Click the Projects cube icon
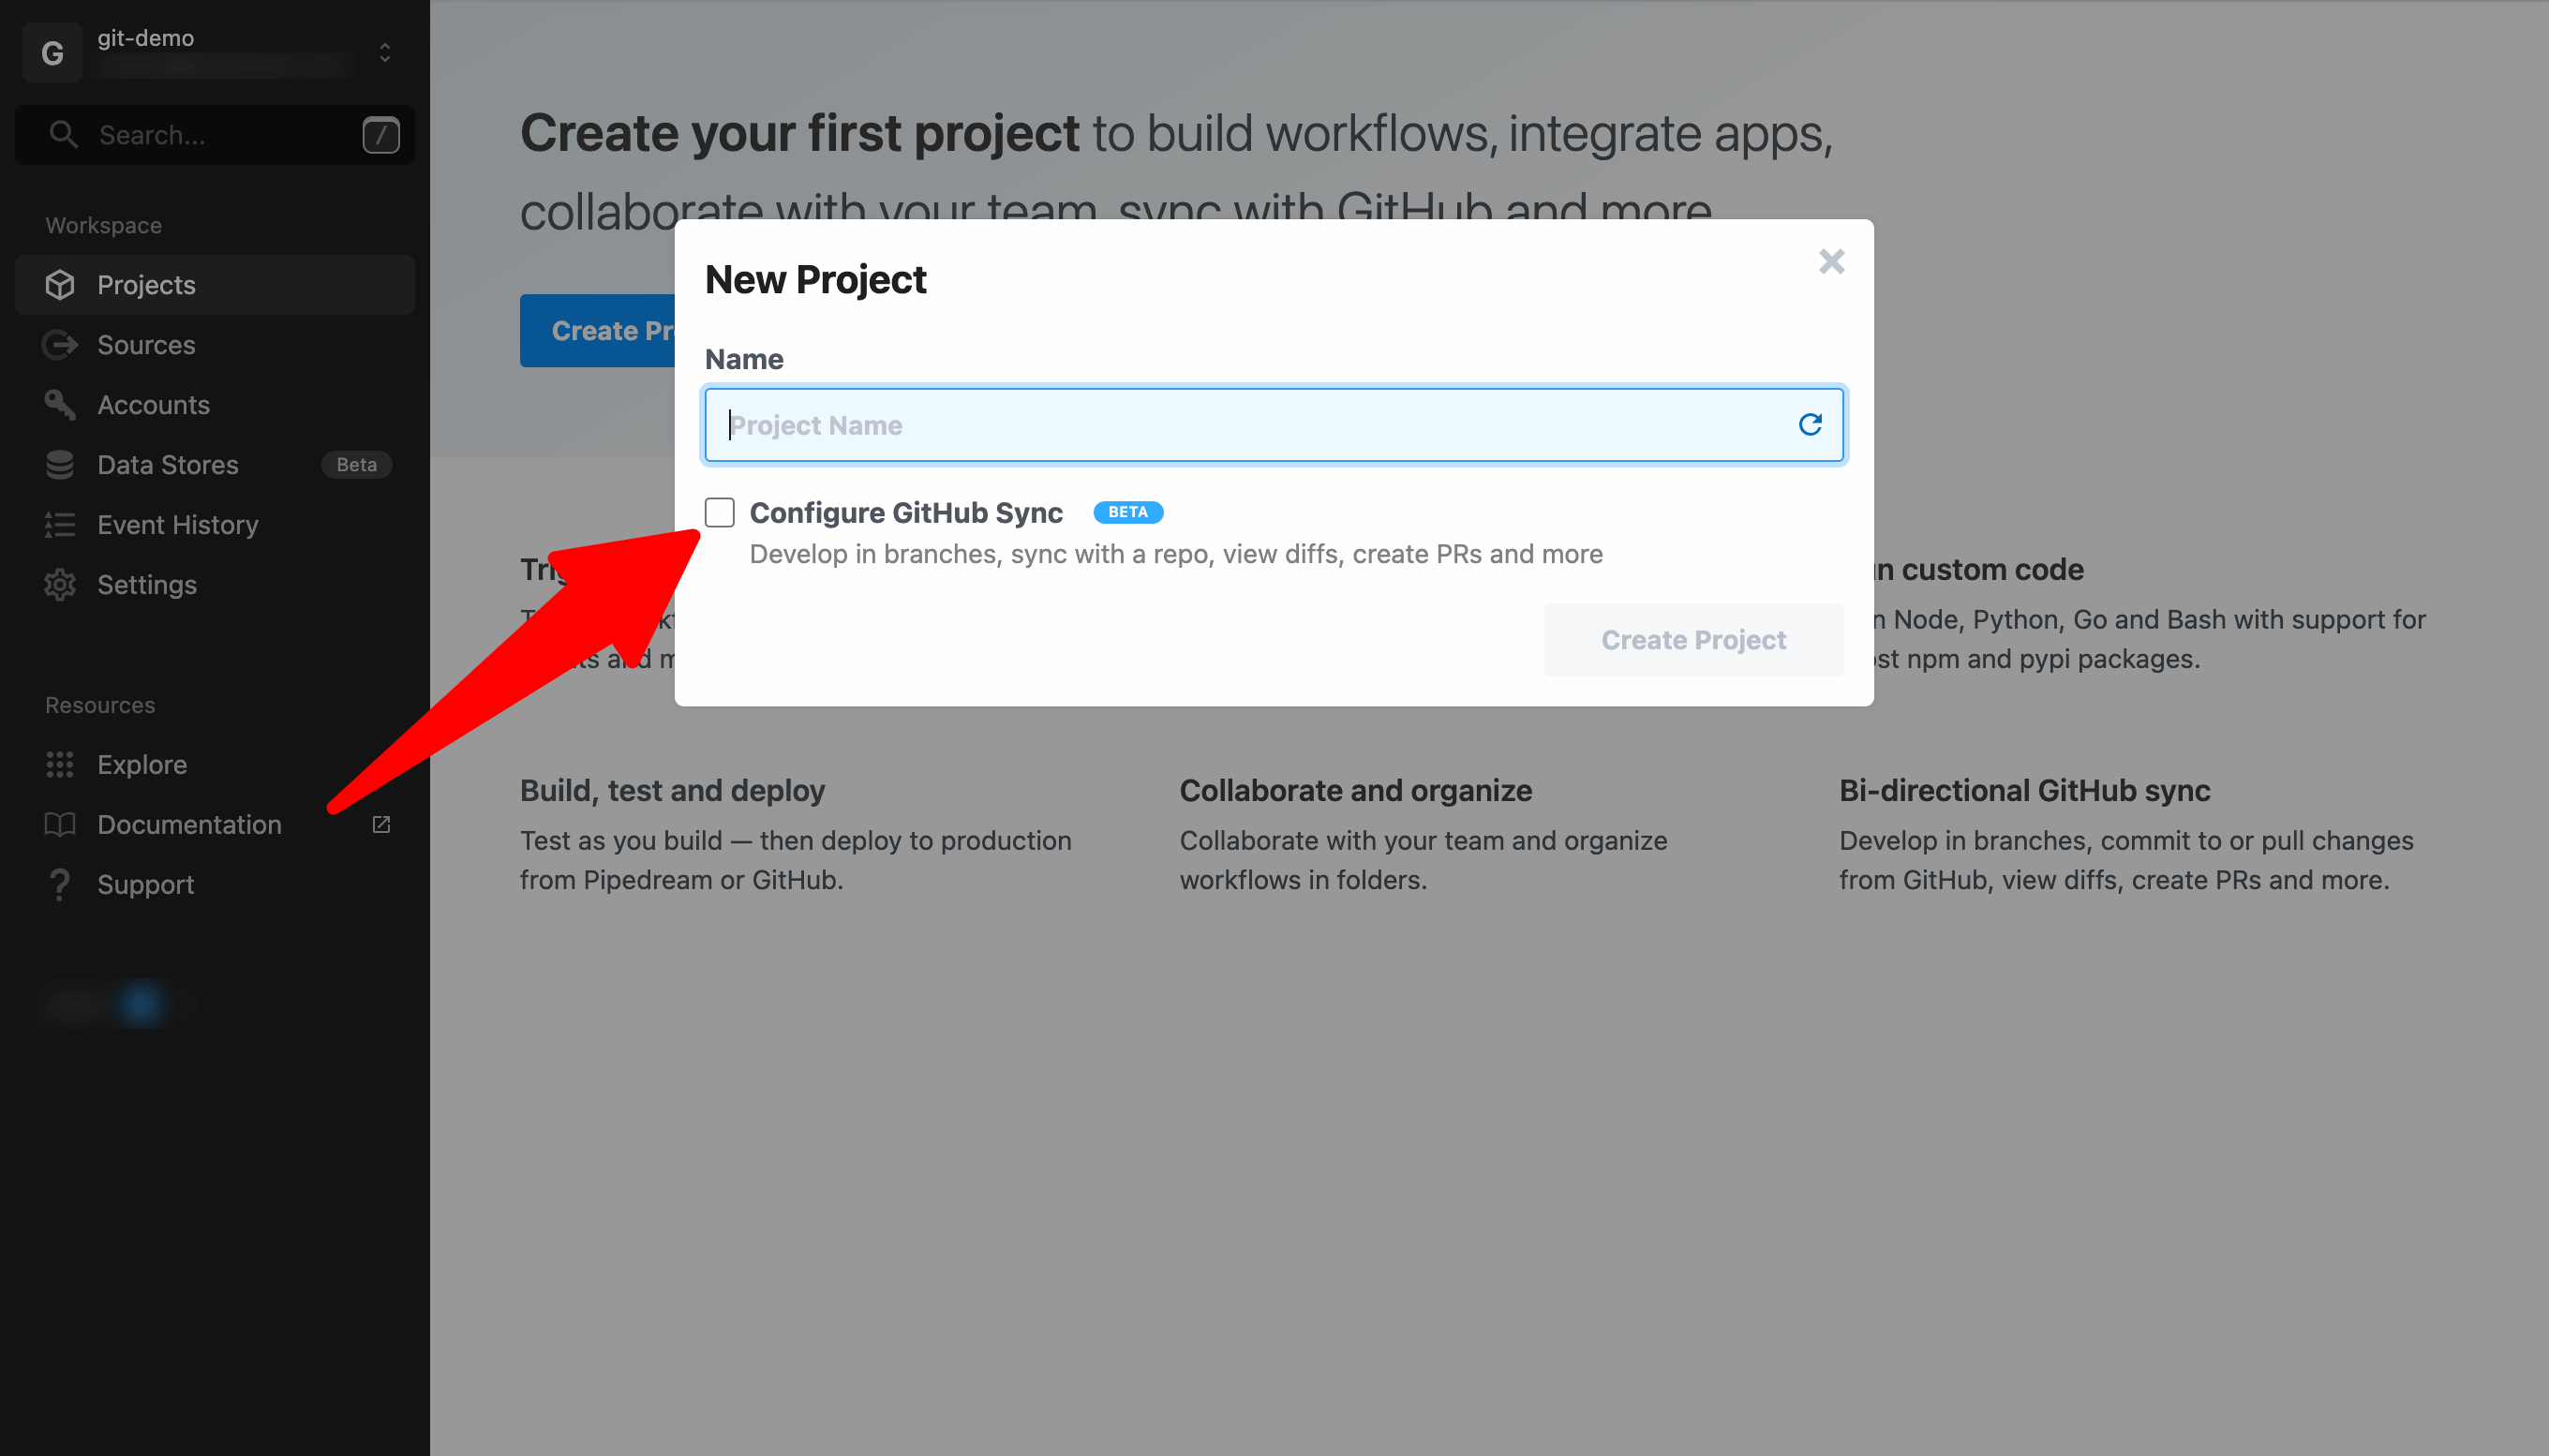The height and width of the screenshot is (1456, 2549). [x=60, y=285]
